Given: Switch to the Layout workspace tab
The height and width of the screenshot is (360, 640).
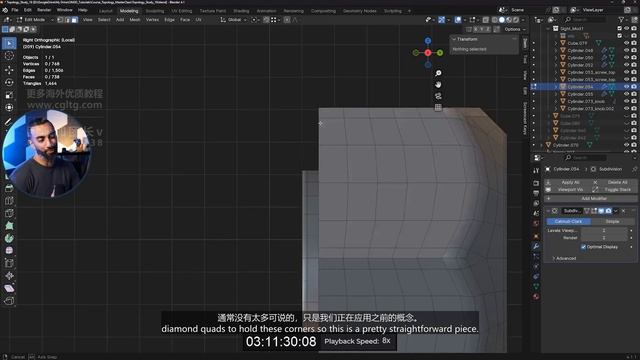Looking at the screenshot, I should (x=105, y=11).
